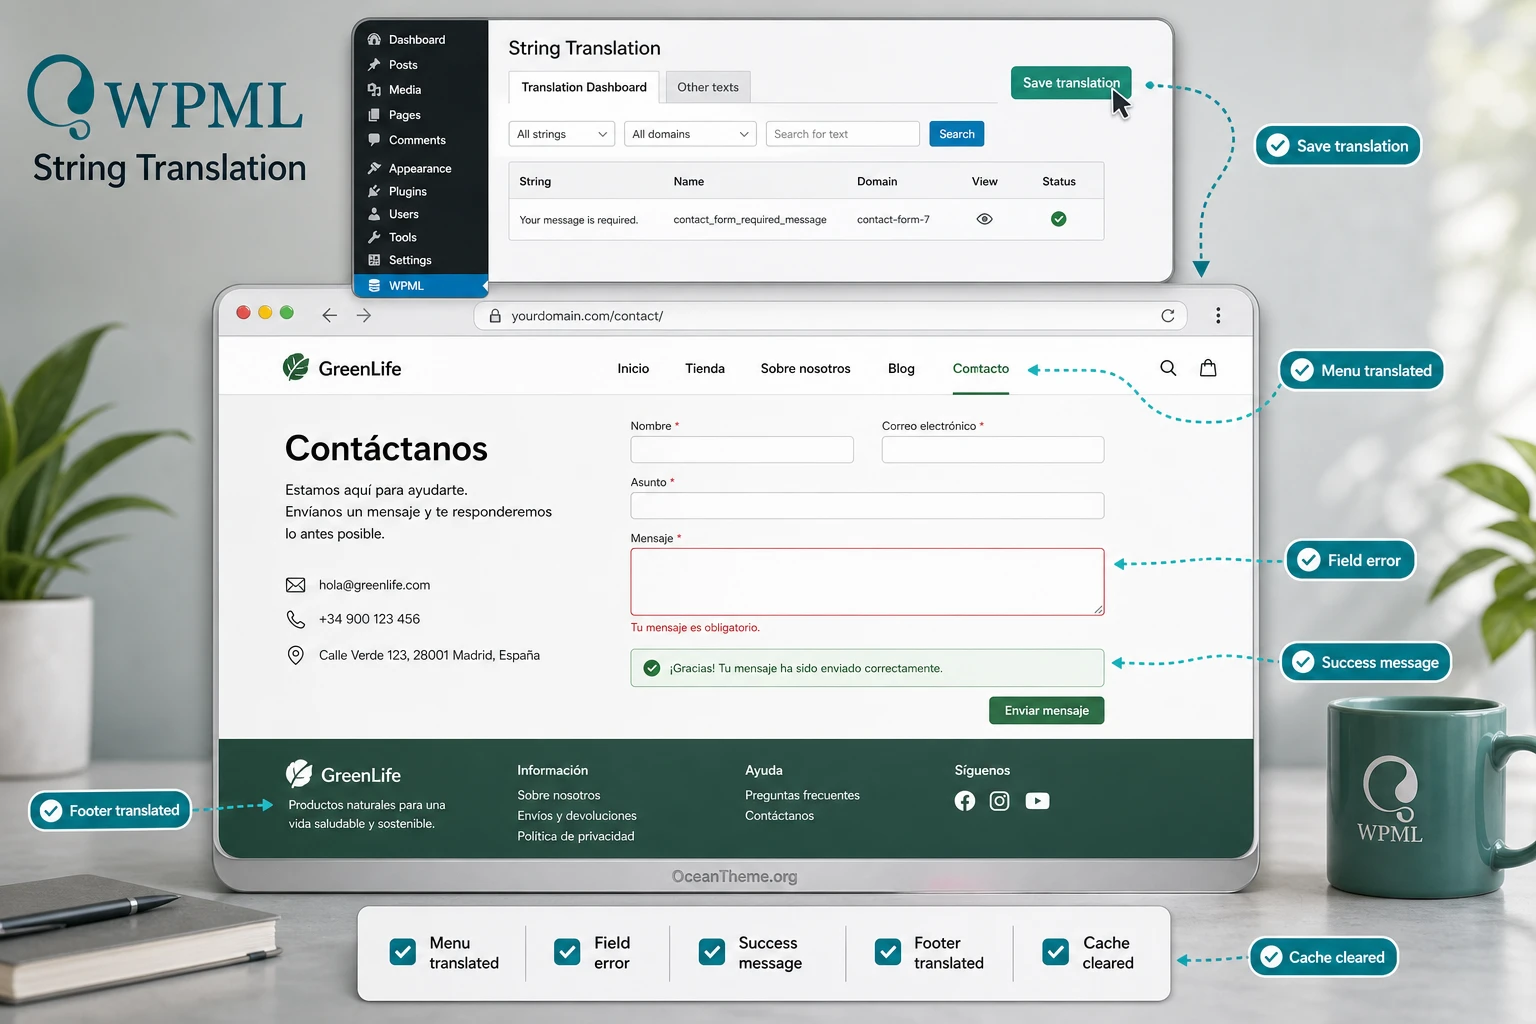Screen dimensions: 1536x1024
Task: Select WPML in the admin sidebar
Action: pyautogui.click(x=420, y=286)
